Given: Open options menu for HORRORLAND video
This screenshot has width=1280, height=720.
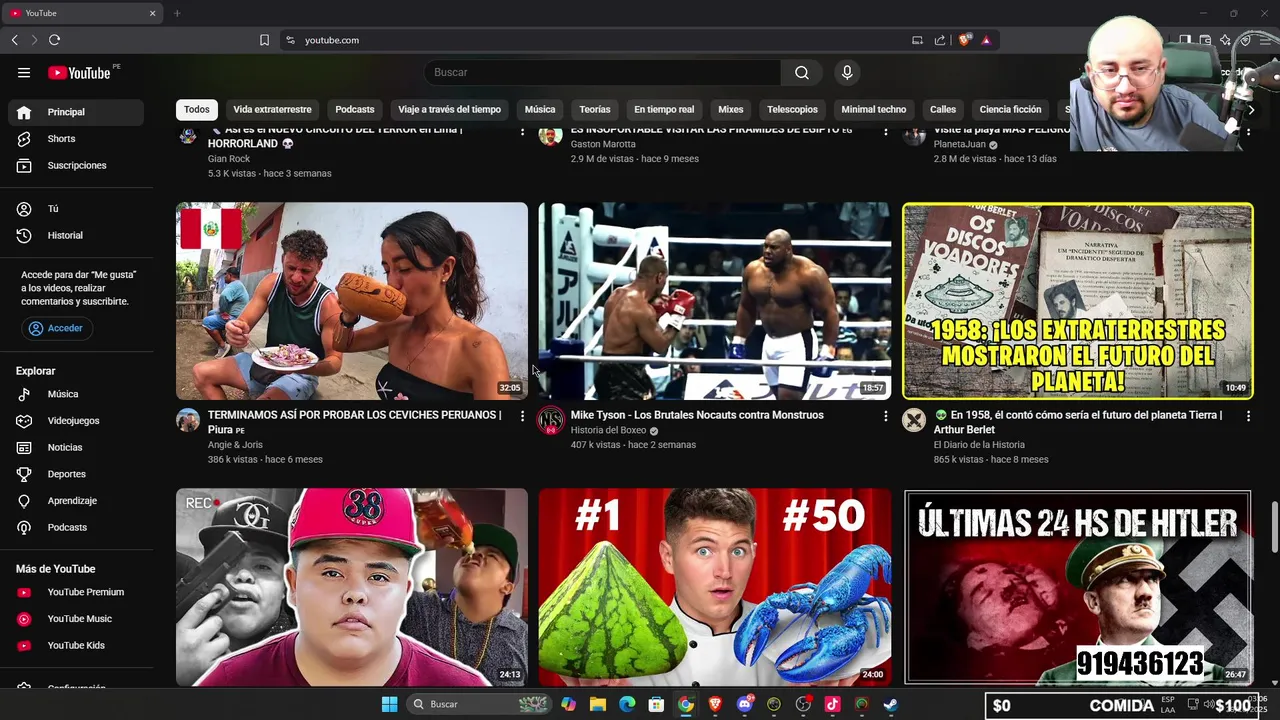Looking at the screenshot, I should click(522, 132).
